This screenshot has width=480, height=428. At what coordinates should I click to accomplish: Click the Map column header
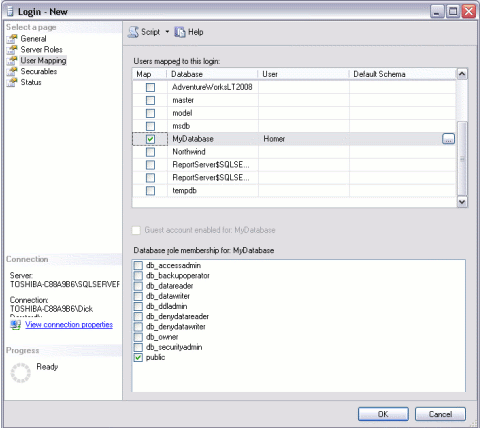149,74
